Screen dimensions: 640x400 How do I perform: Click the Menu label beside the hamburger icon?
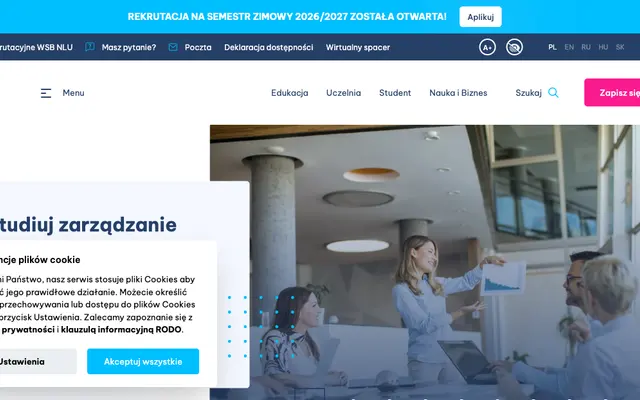click(73, 93)
